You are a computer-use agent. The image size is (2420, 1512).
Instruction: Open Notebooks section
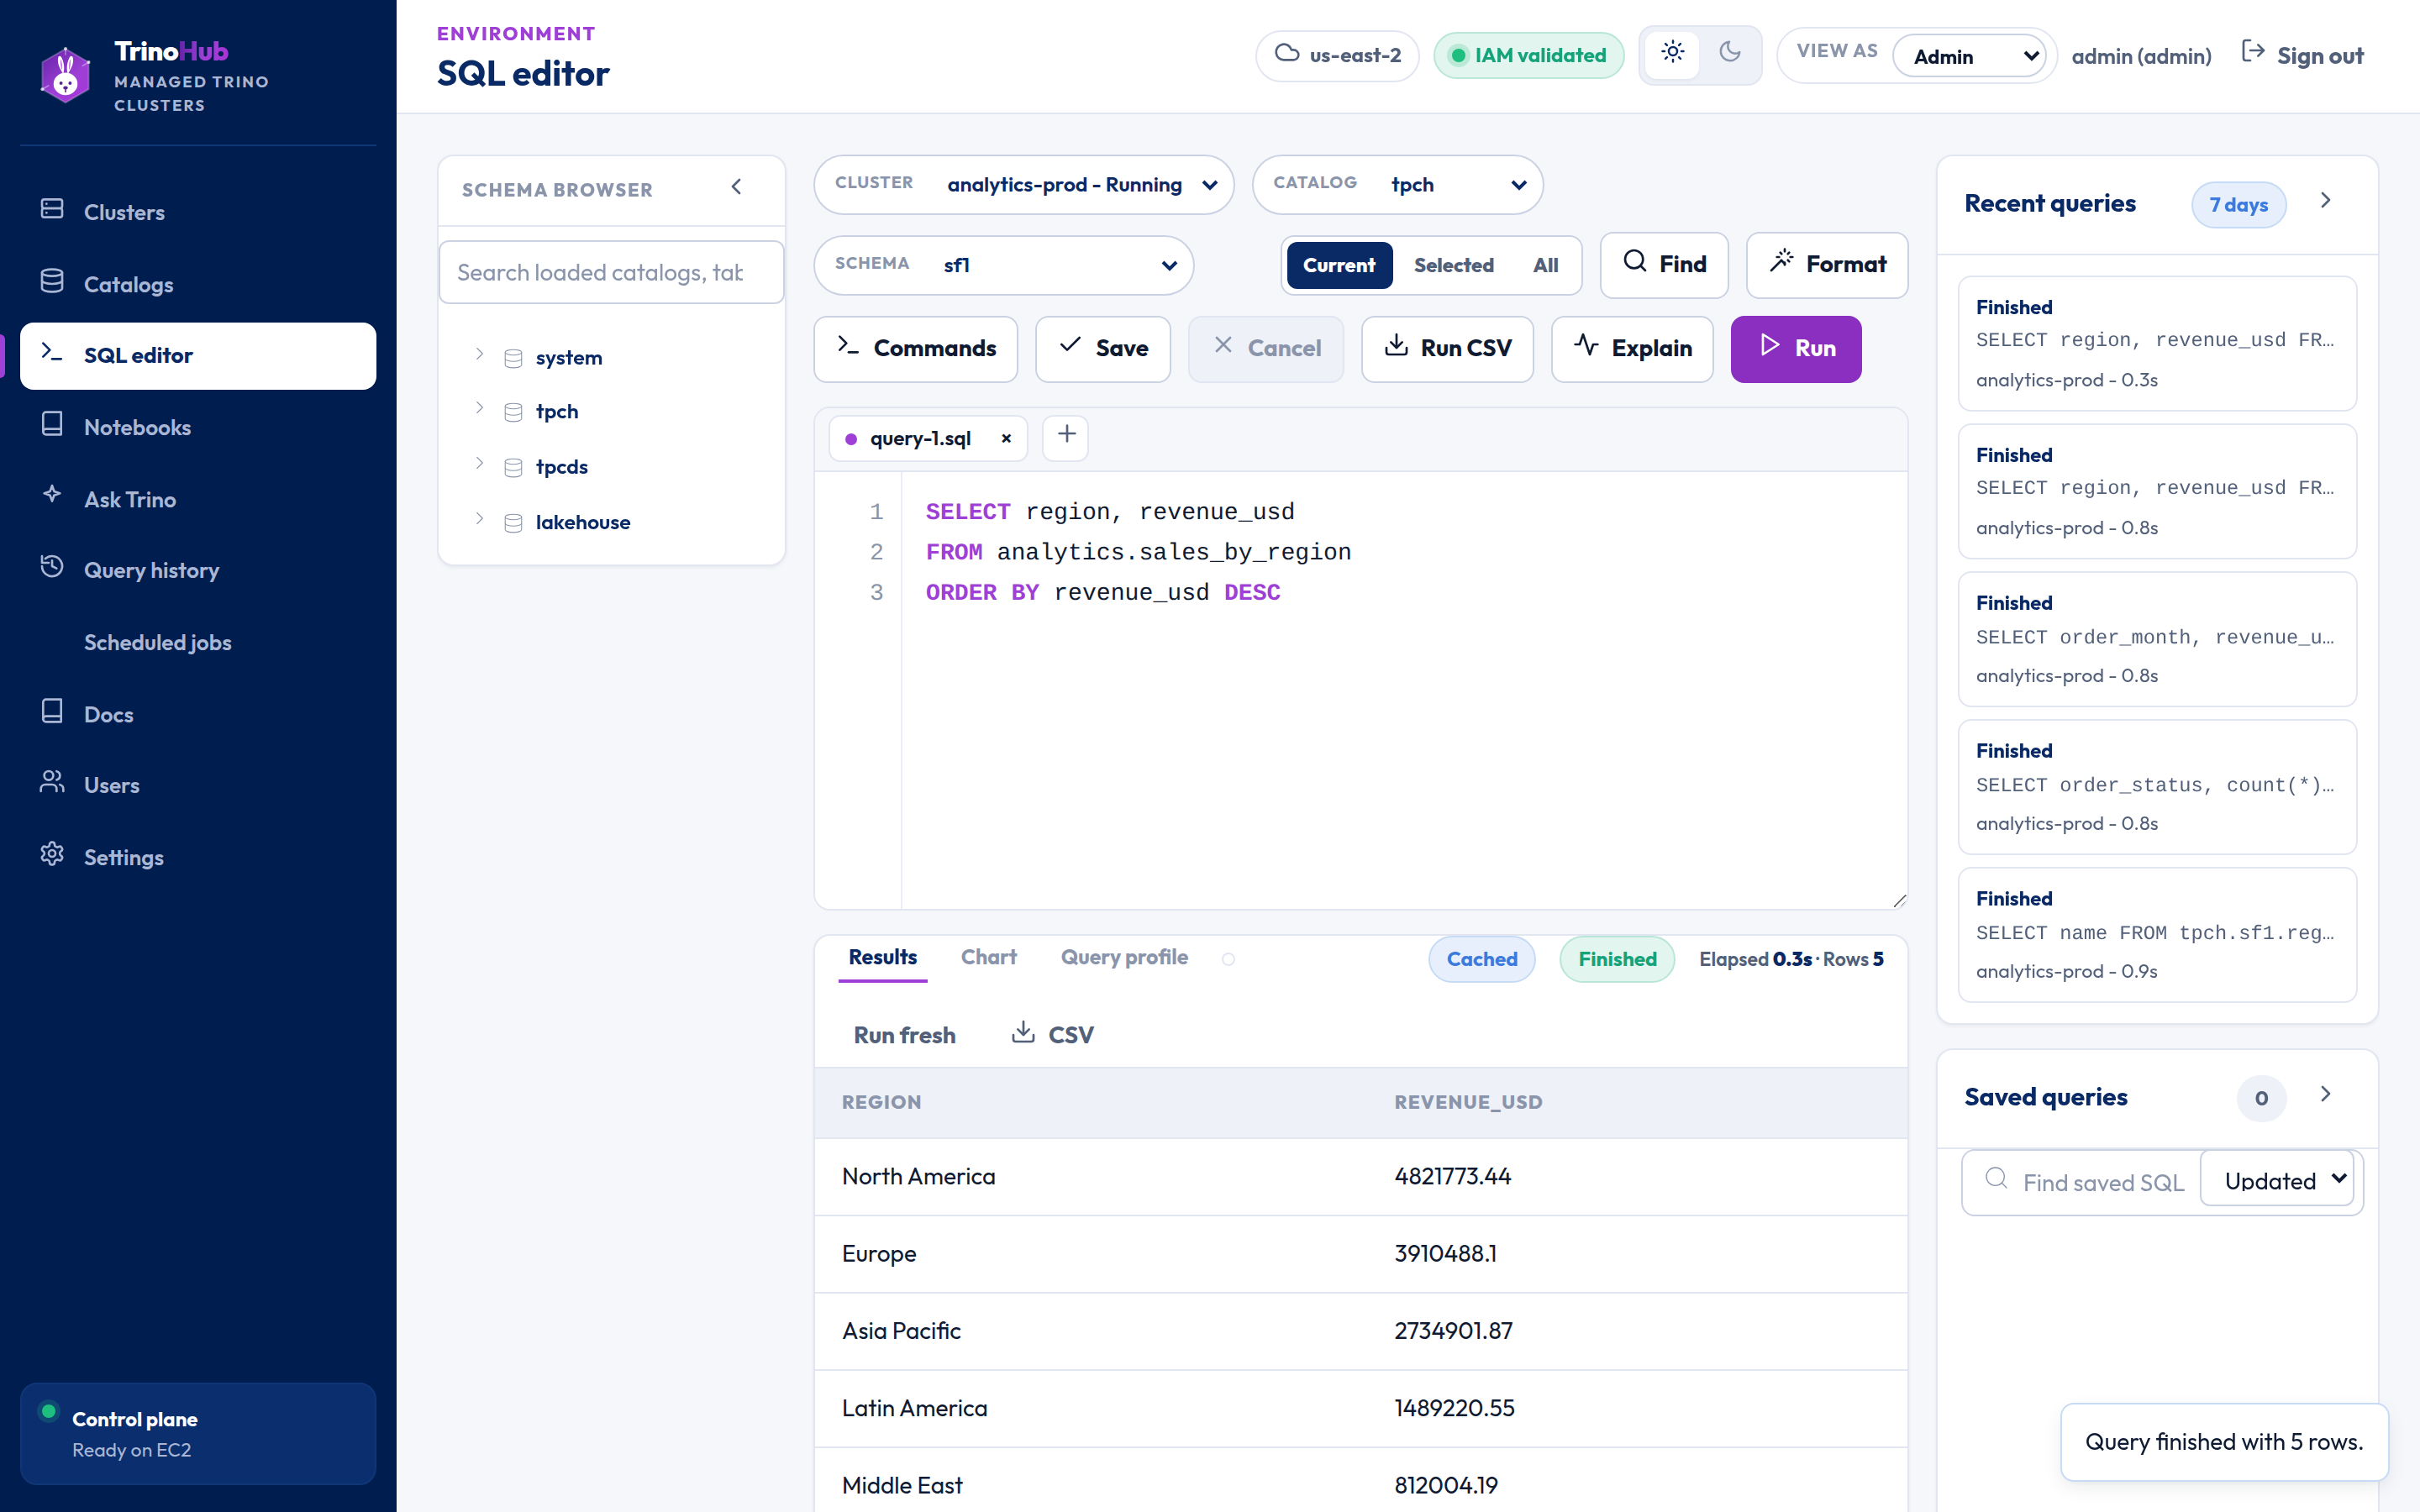pos(198,427)
